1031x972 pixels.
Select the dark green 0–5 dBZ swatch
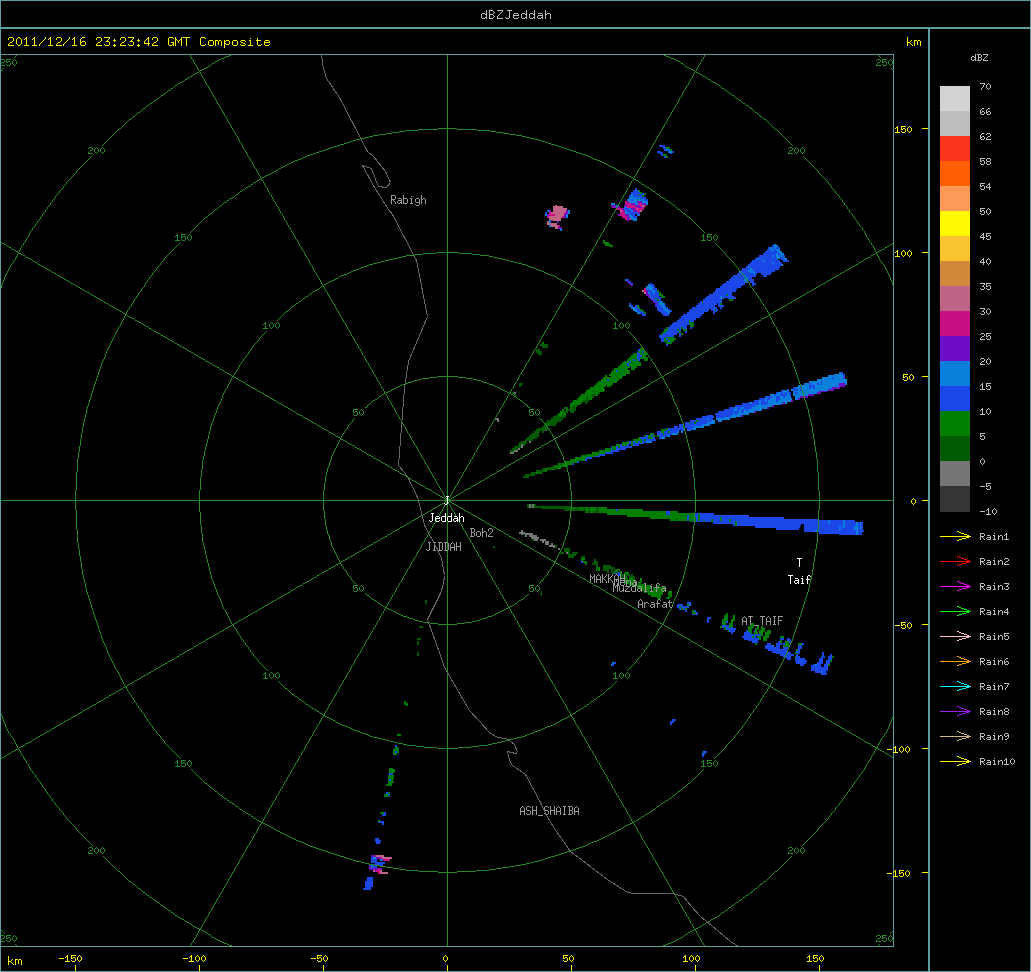point(955,449)
